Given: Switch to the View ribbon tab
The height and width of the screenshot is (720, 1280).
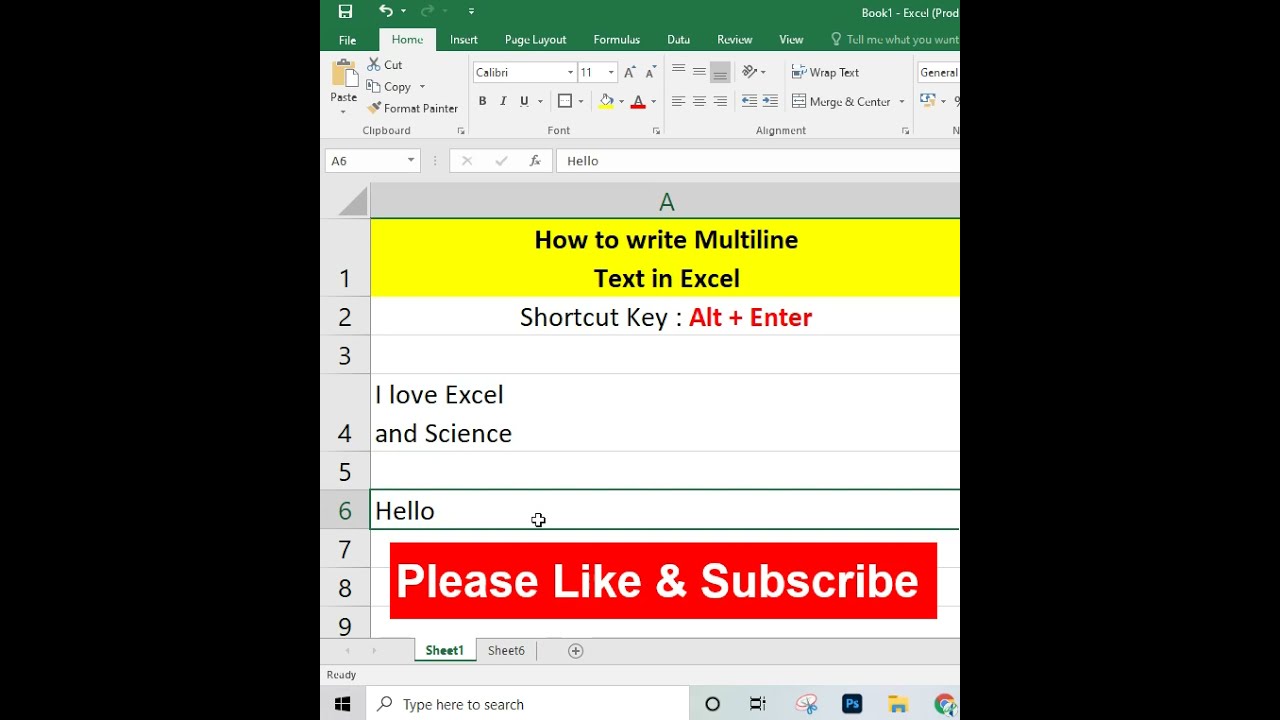Looking at the screenshot, I should [791, 40].
